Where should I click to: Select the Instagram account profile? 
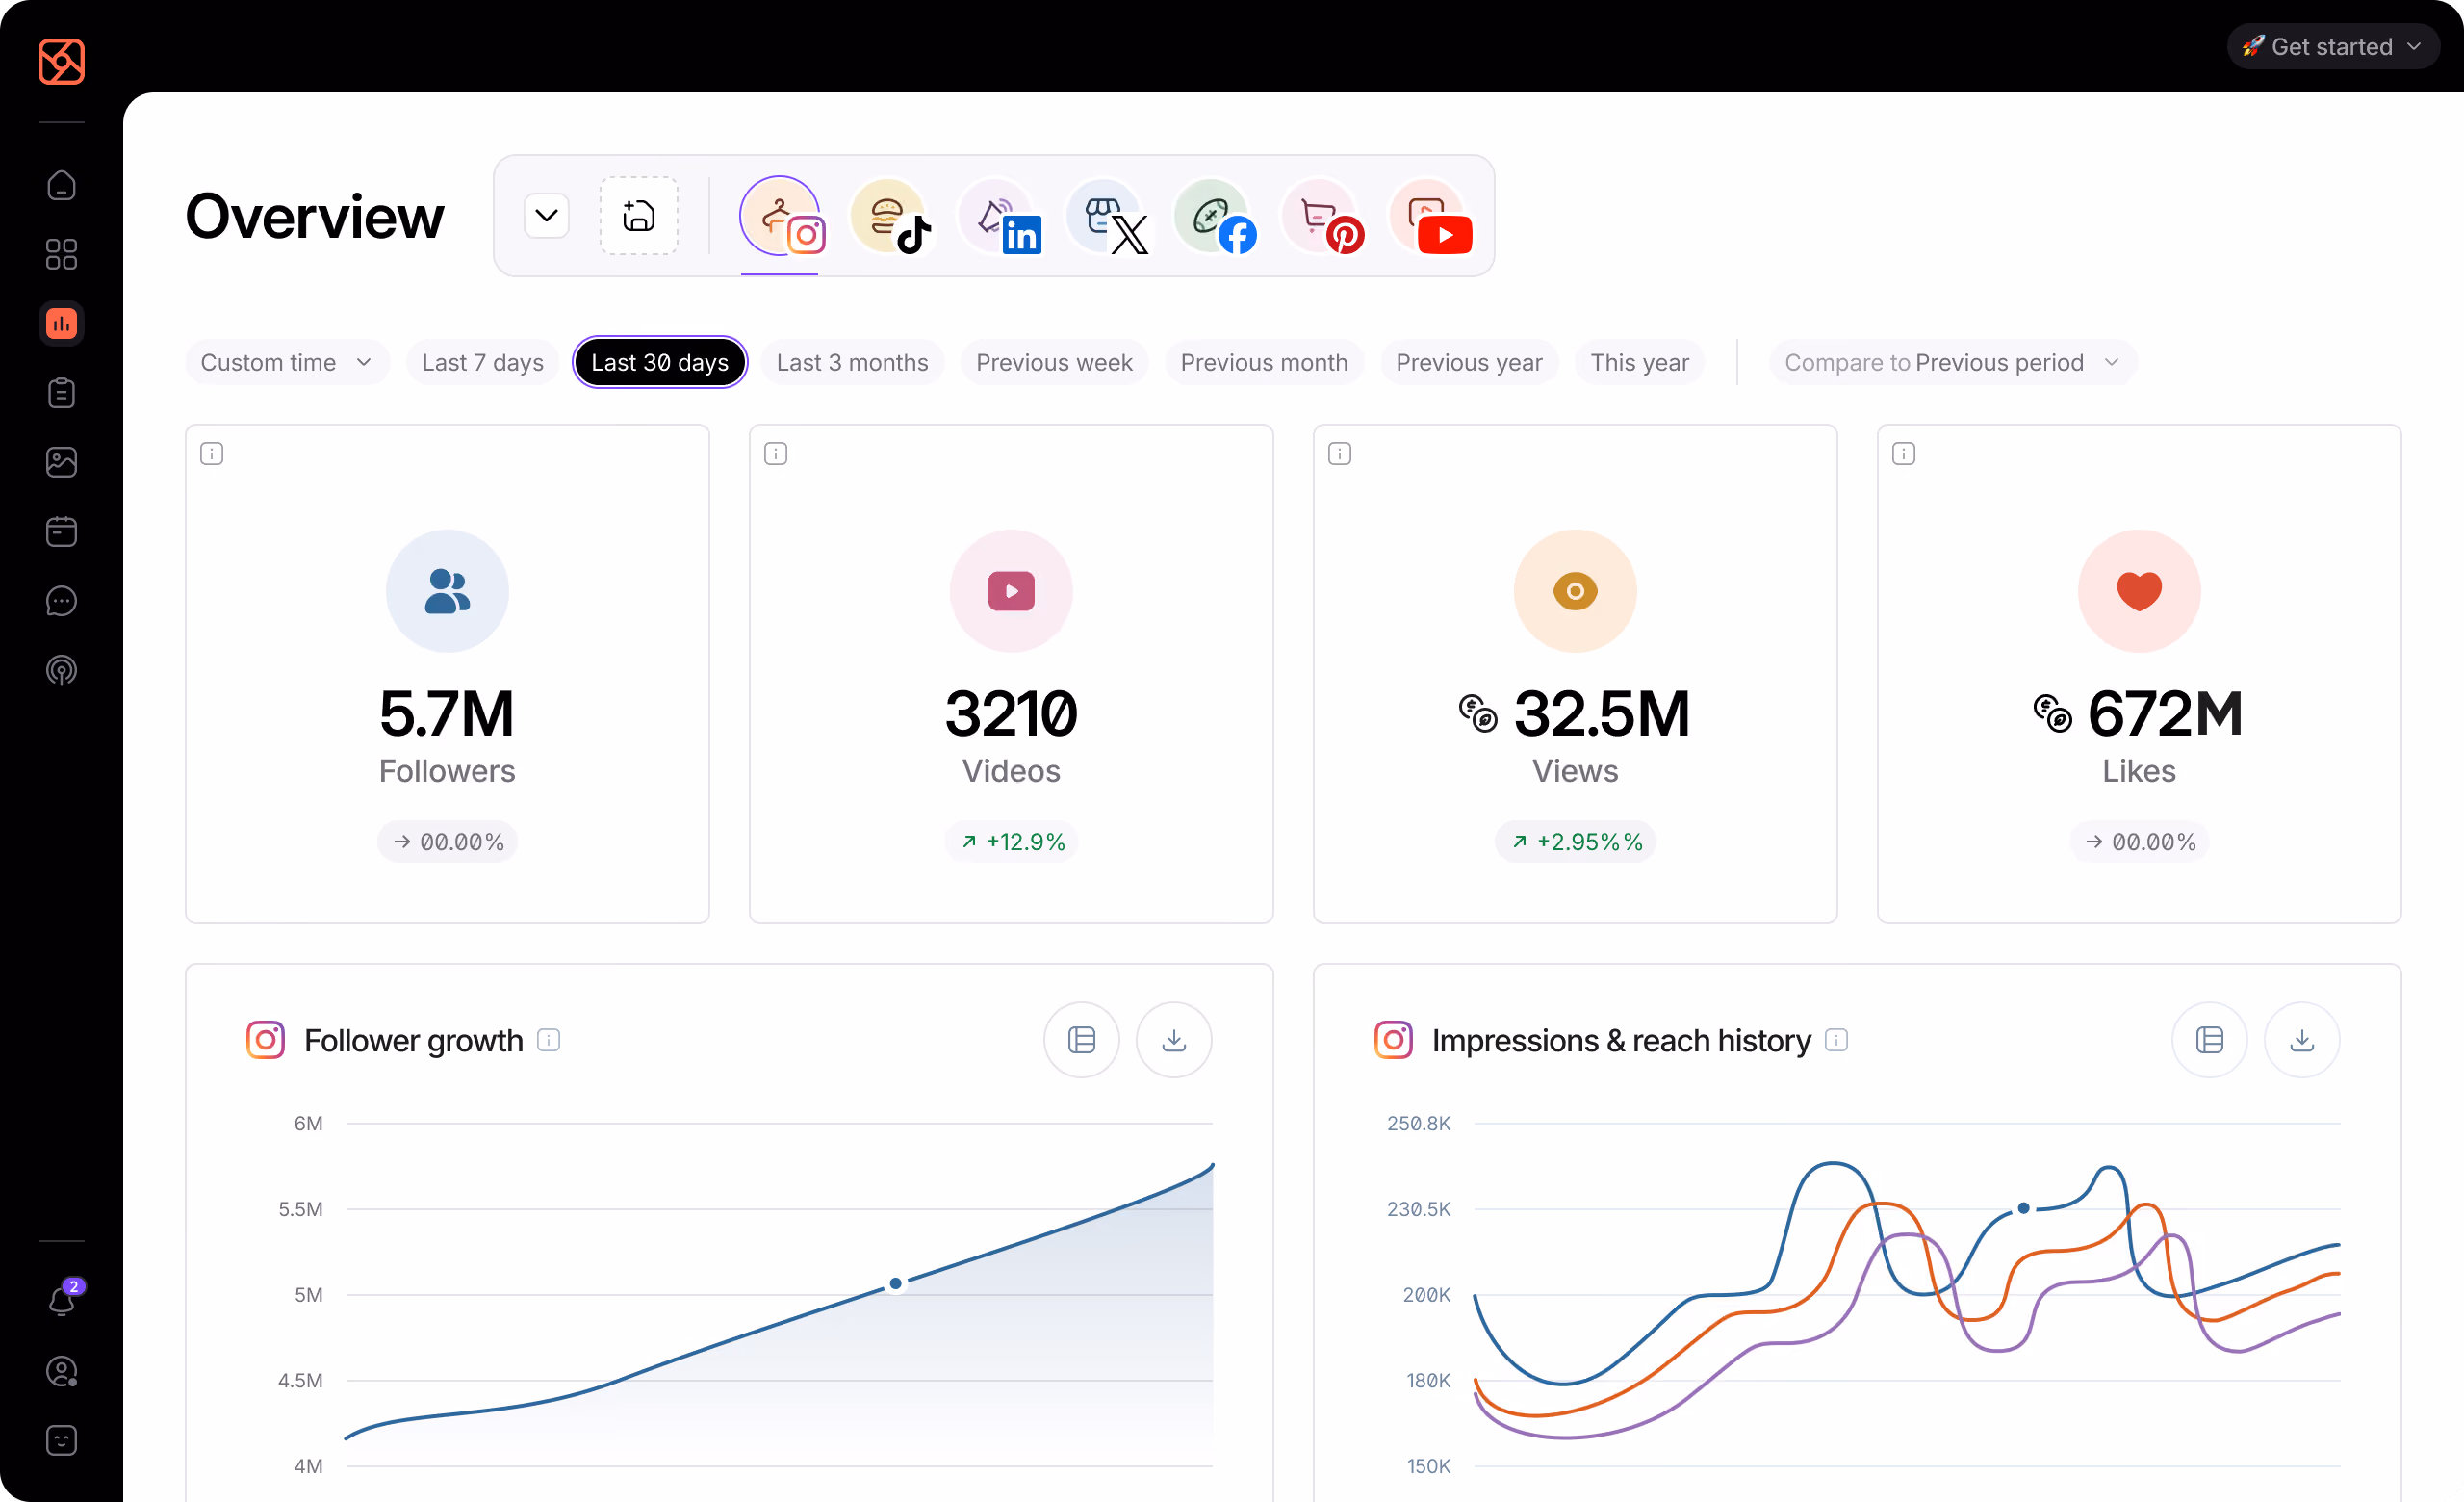pos(781,216)
